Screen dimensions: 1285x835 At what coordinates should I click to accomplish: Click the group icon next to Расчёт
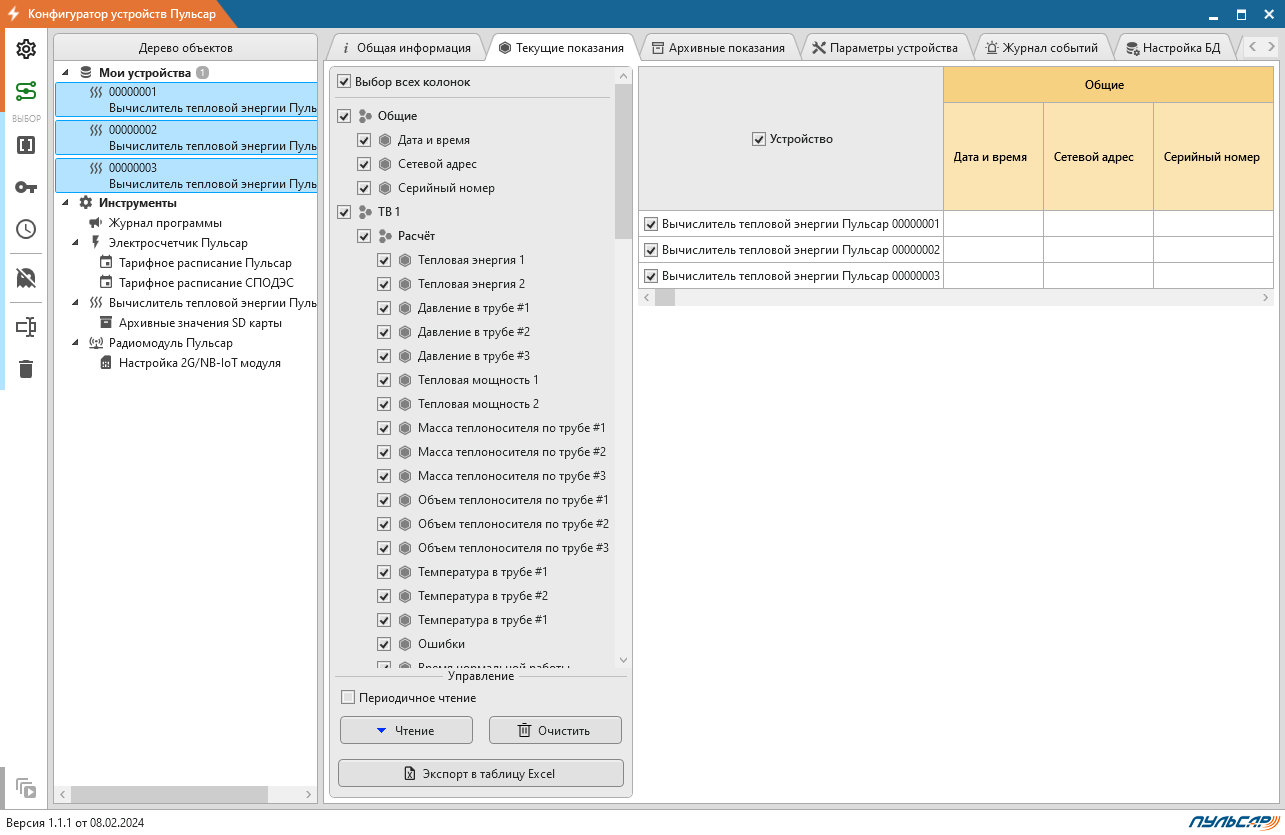[385, 236]
